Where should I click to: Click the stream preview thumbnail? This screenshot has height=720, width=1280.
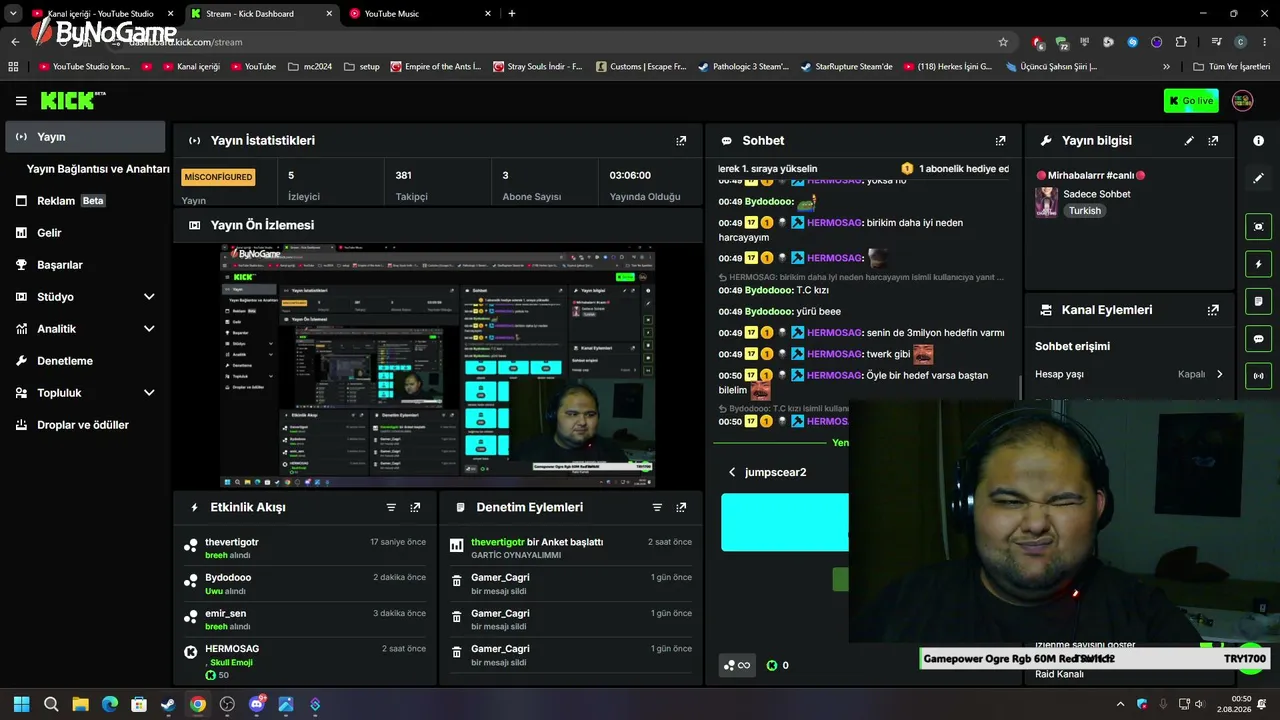[x=438, y=365]
